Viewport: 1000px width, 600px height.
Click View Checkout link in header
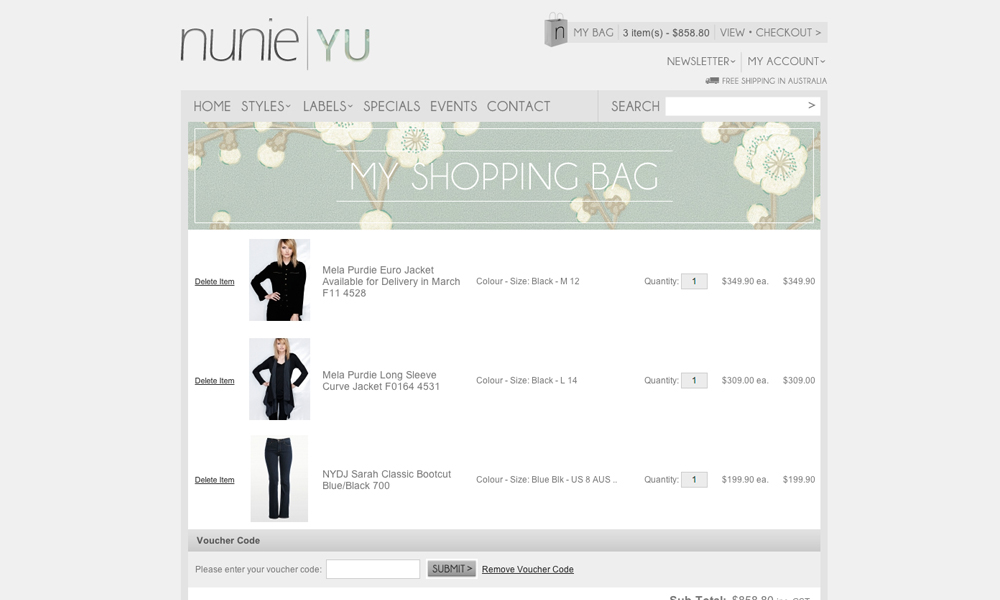(770, 33)
